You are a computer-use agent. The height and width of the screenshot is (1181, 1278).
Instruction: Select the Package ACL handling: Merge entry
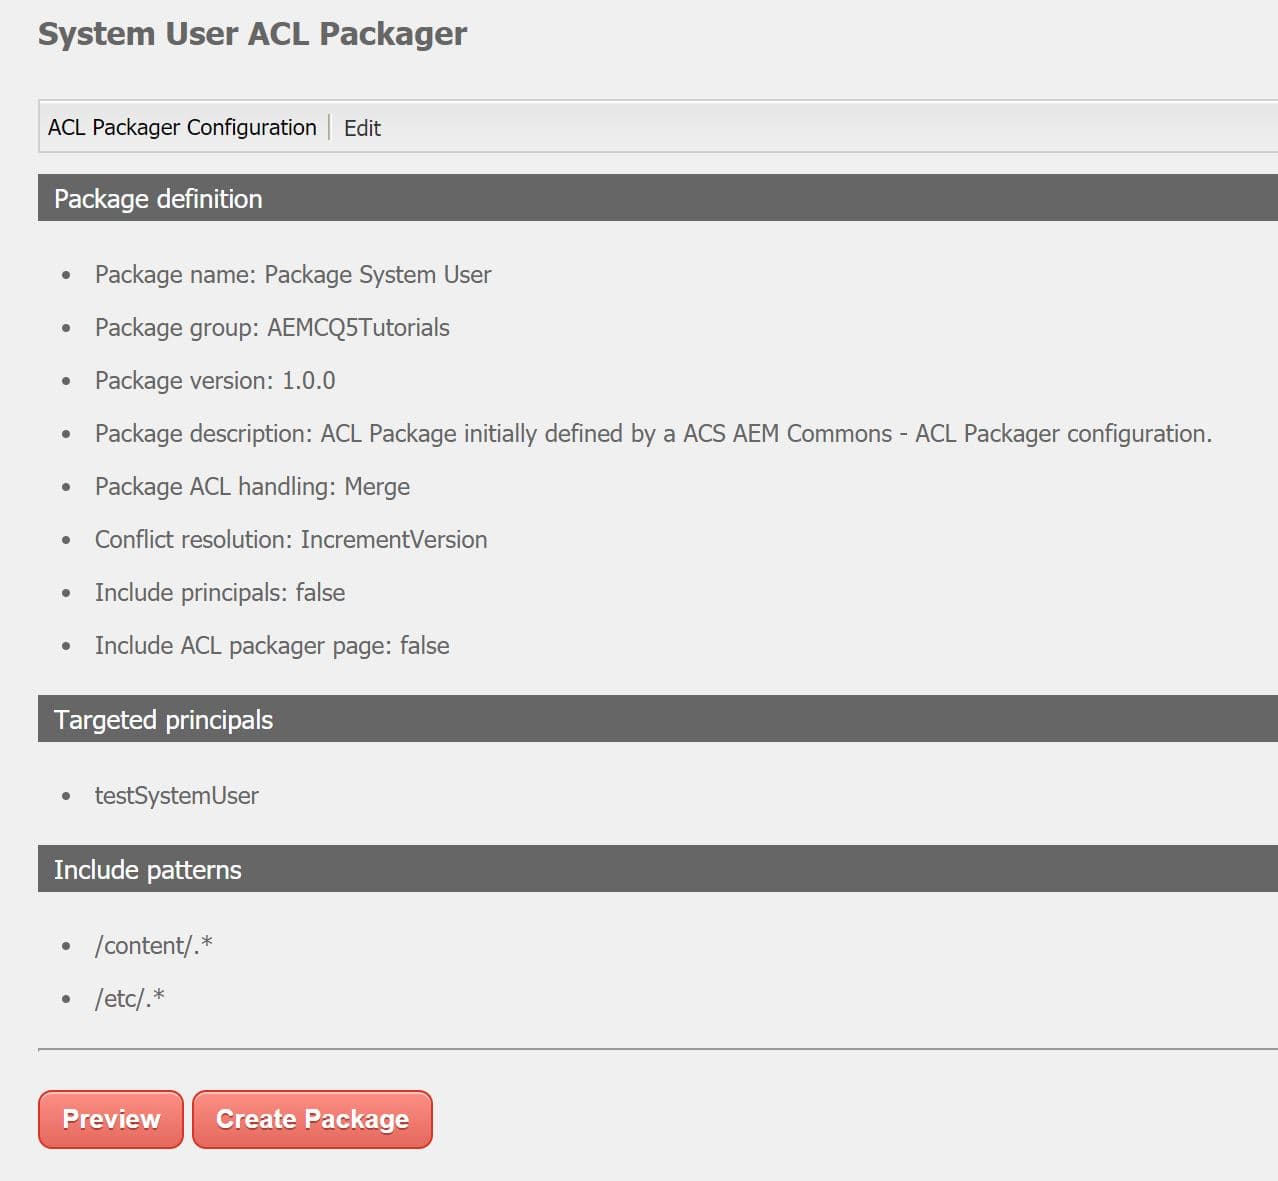tap(252, 486)
